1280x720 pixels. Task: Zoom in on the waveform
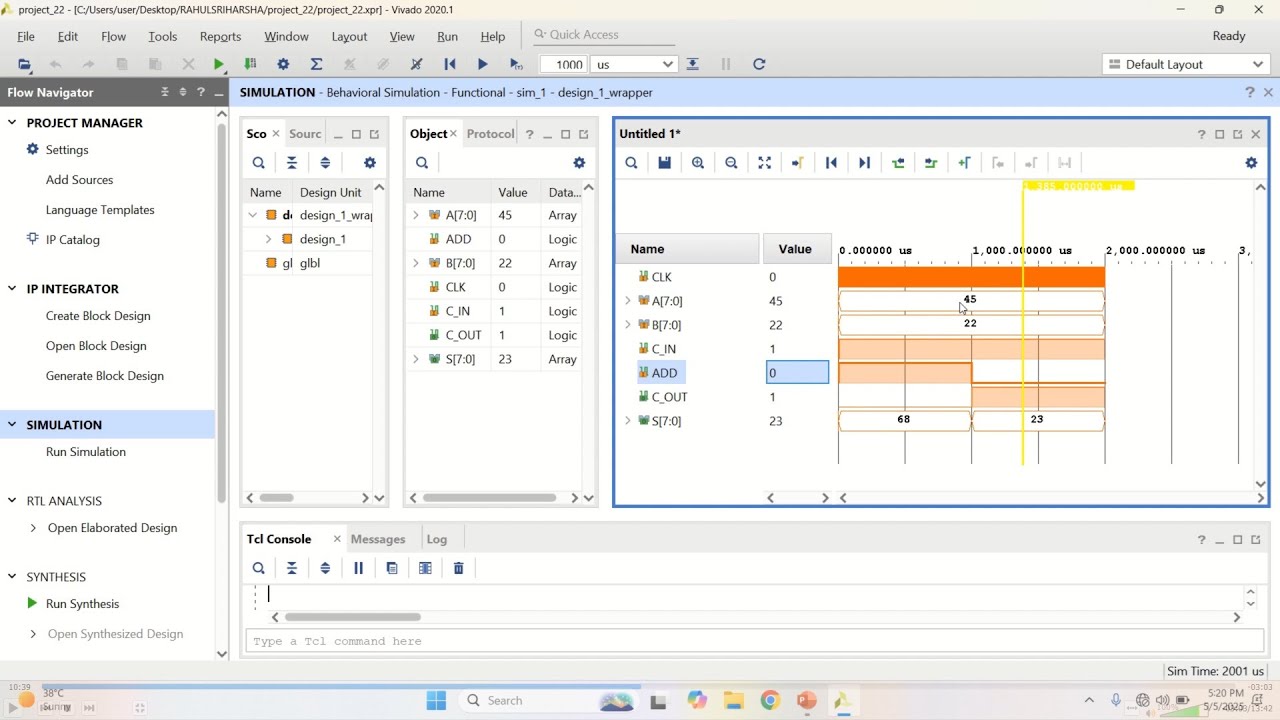698,163
